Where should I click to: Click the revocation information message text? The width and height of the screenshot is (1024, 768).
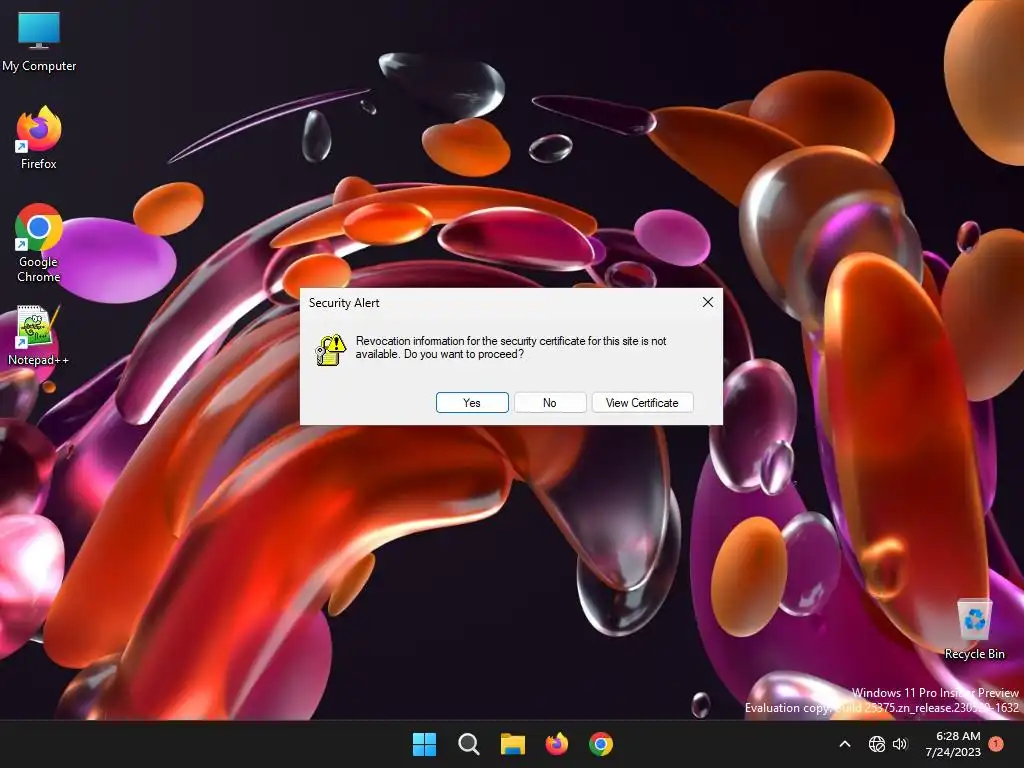pyautogui.click(x=511, y=347)
